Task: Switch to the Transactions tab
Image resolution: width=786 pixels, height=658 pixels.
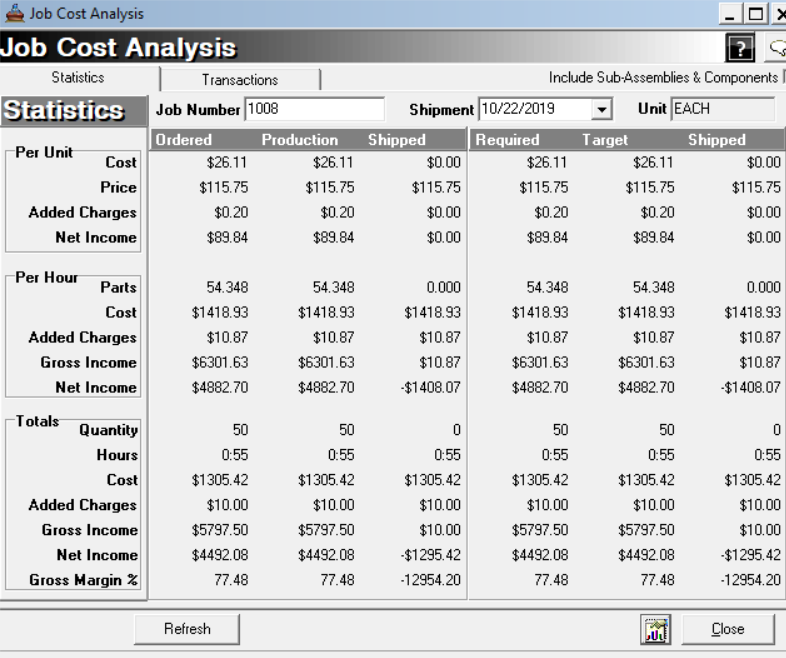Action: click(240, 80)
